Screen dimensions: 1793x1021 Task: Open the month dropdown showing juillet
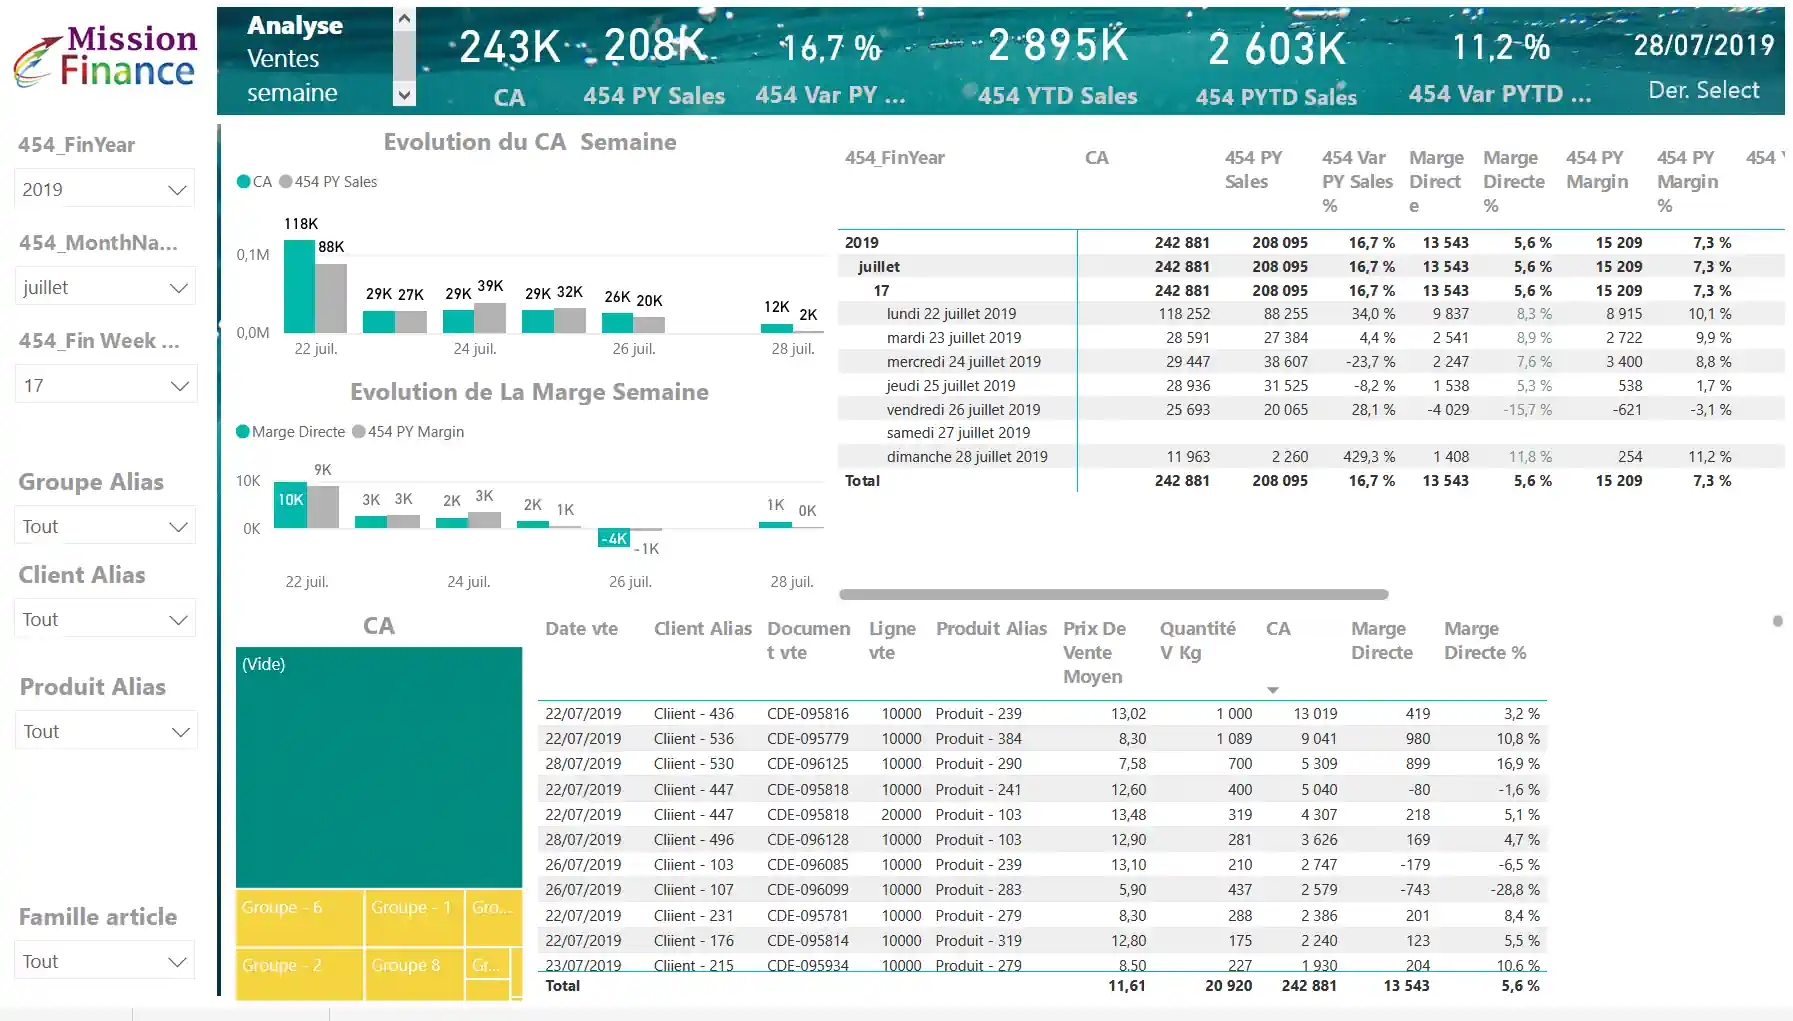point(105,287)
